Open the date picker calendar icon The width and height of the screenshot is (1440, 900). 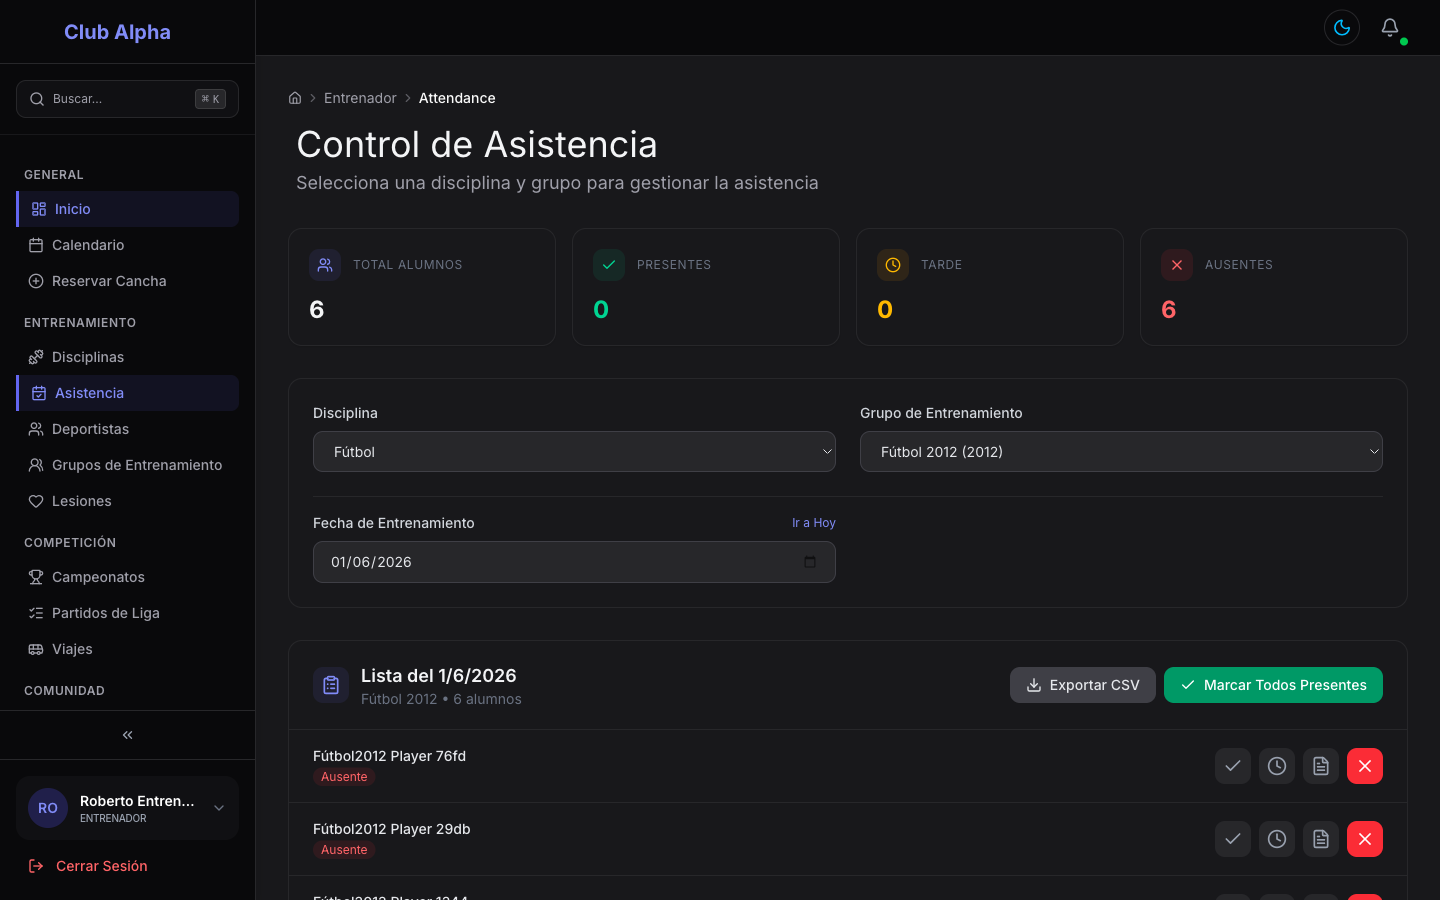pyautogui.click(x=810, y=562)
